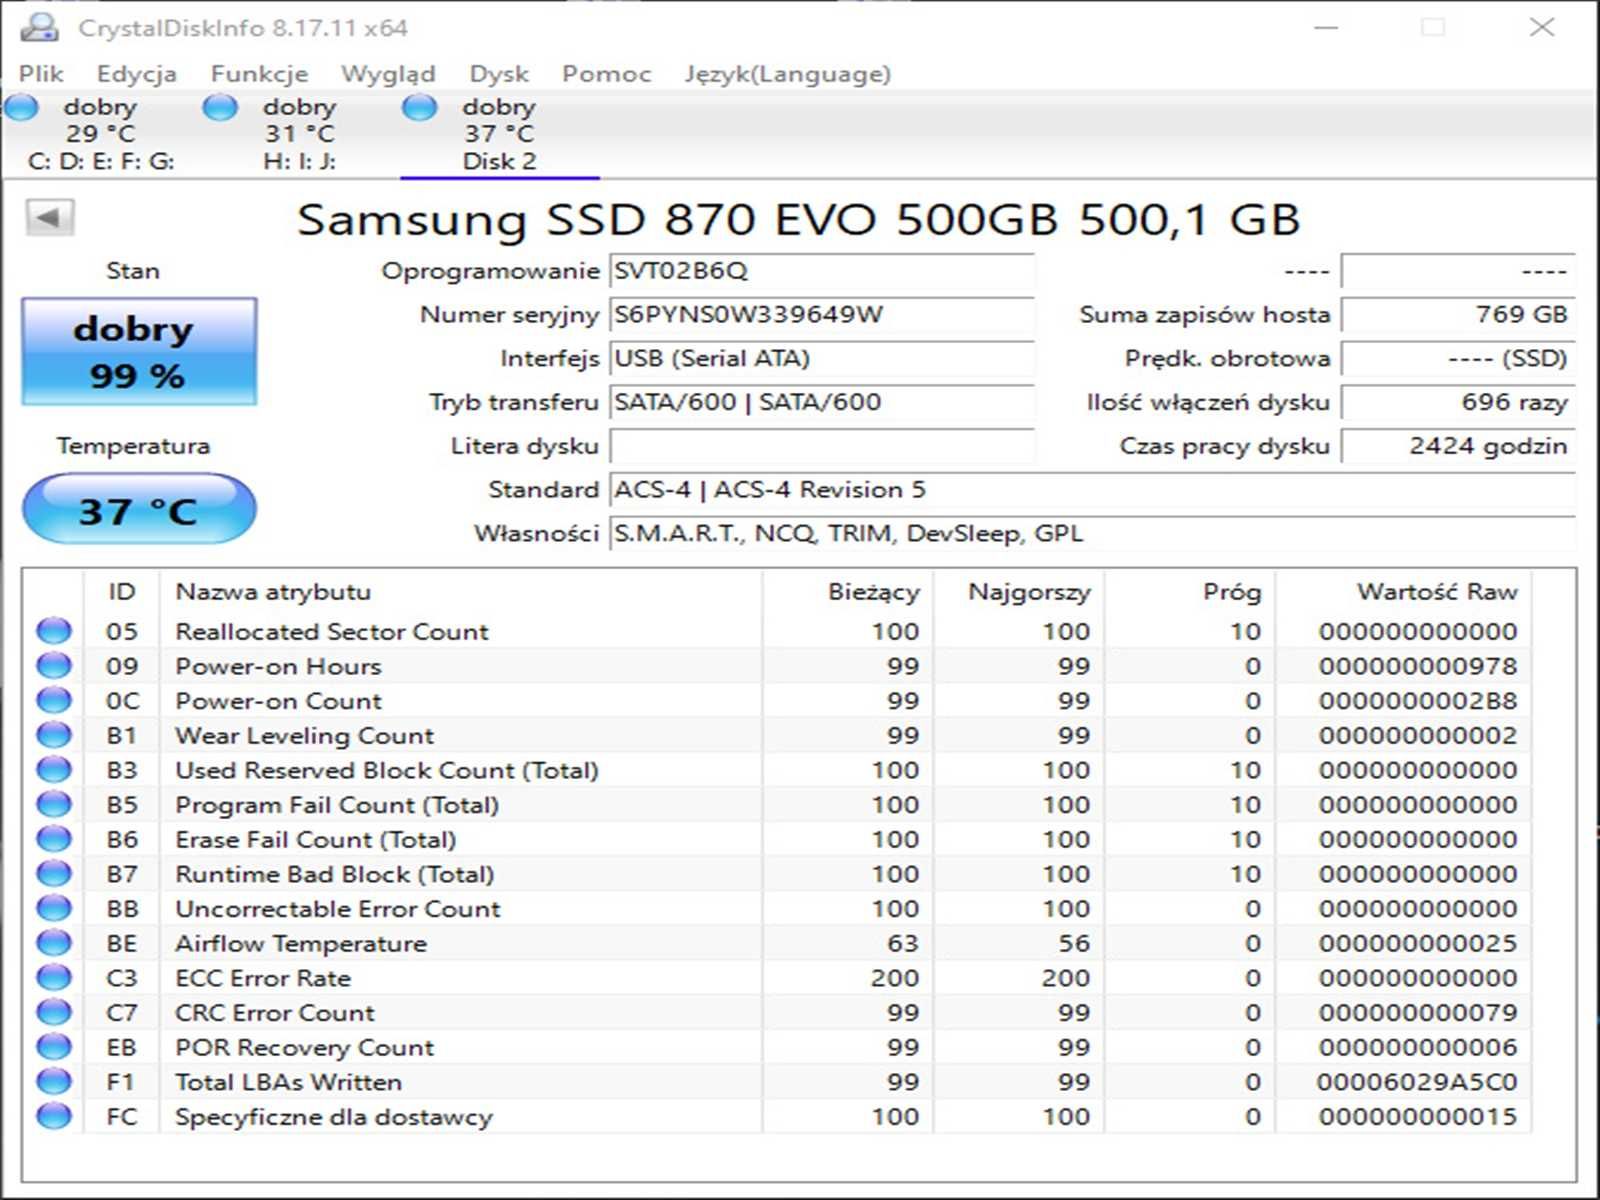Click the Ilość włączeń dysku value 696 razy
Viewport: 1600px width, 1200px height.
pyautogui.click(x=1458, y=403)
